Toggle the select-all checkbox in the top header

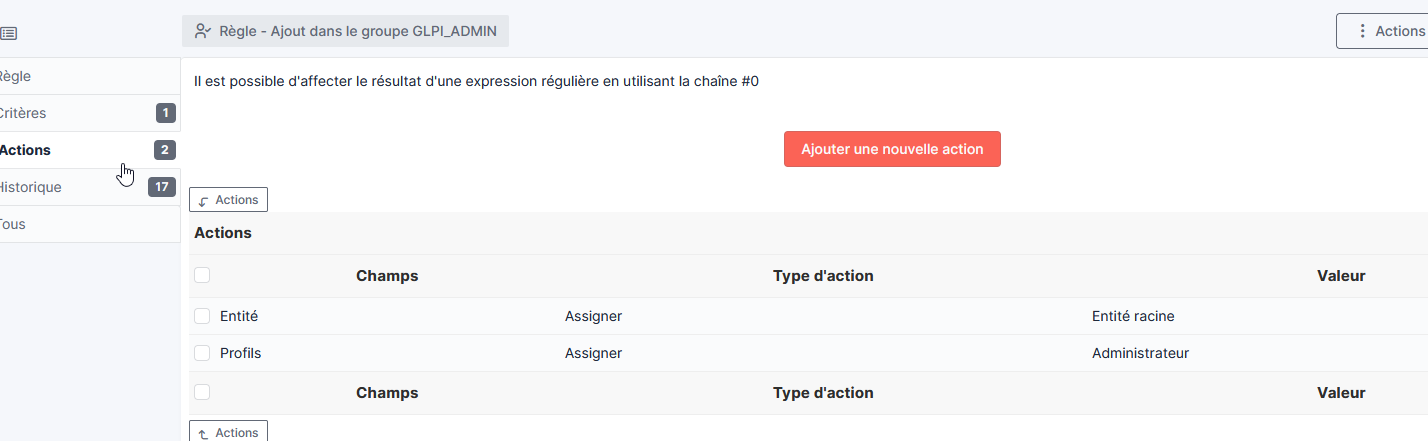pyautogui.click(x=202, y=275)
